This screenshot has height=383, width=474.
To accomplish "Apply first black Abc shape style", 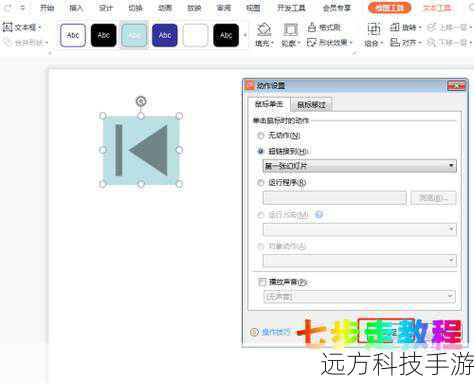I will (x=103, y=35).
